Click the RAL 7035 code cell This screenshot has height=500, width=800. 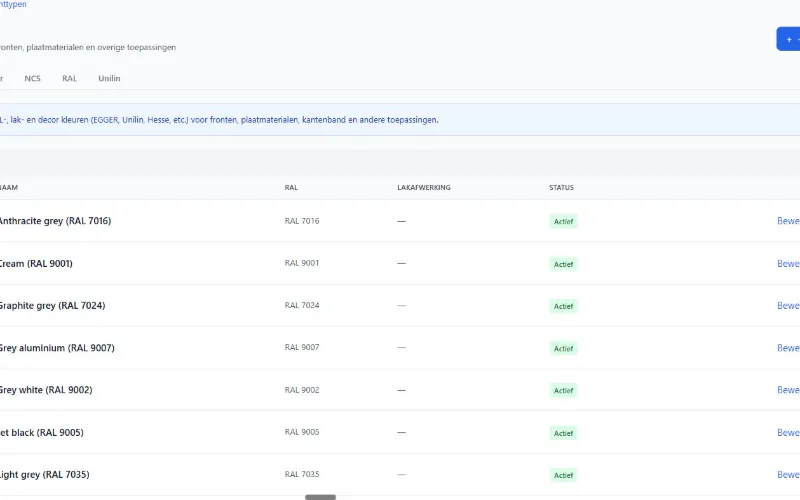click(302, 474)
